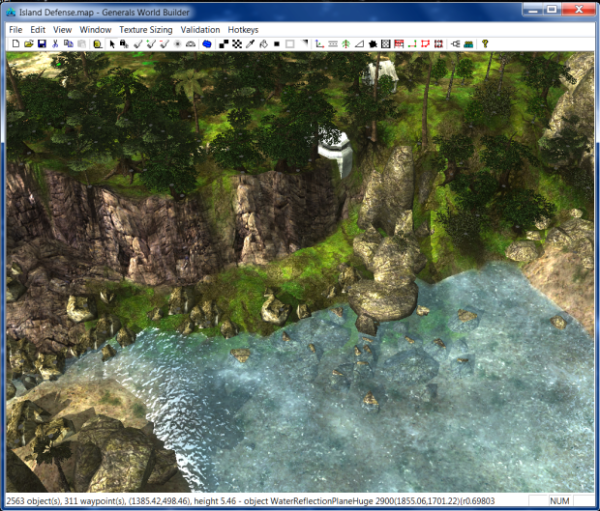Viewport: 600px width, 511px height.
Task: Select the red polygon area tool
Action: tap(426, 44)
